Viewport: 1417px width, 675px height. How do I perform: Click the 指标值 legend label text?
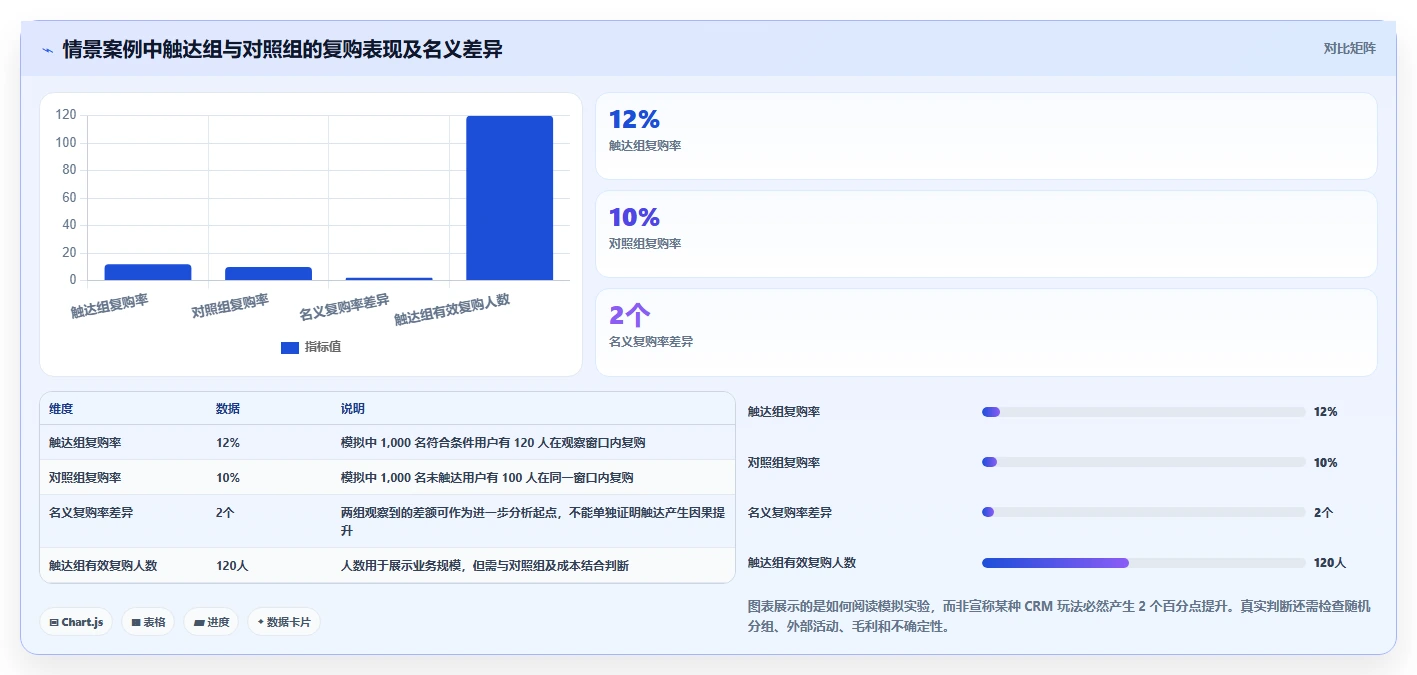pyautogui.click(x=323, y=347)
